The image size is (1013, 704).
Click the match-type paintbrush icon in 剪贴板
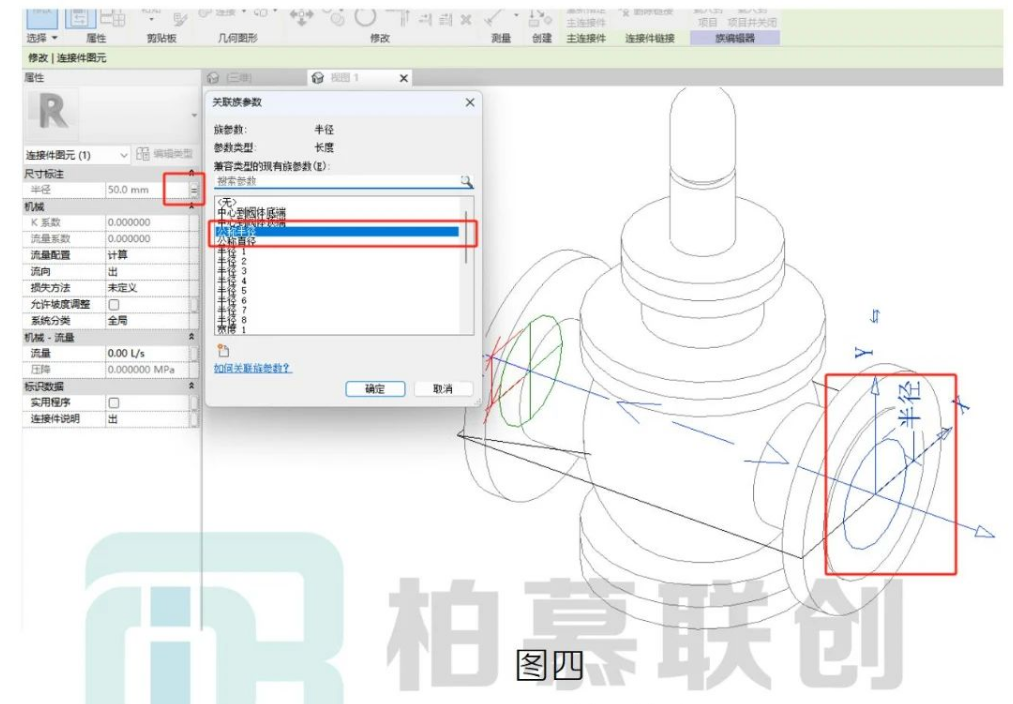click(180, 20)
